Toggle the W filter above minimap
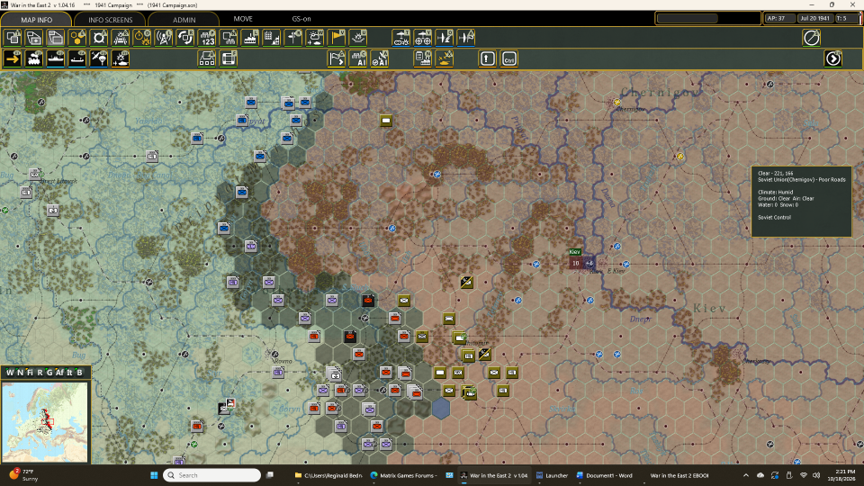 point(10,372)
